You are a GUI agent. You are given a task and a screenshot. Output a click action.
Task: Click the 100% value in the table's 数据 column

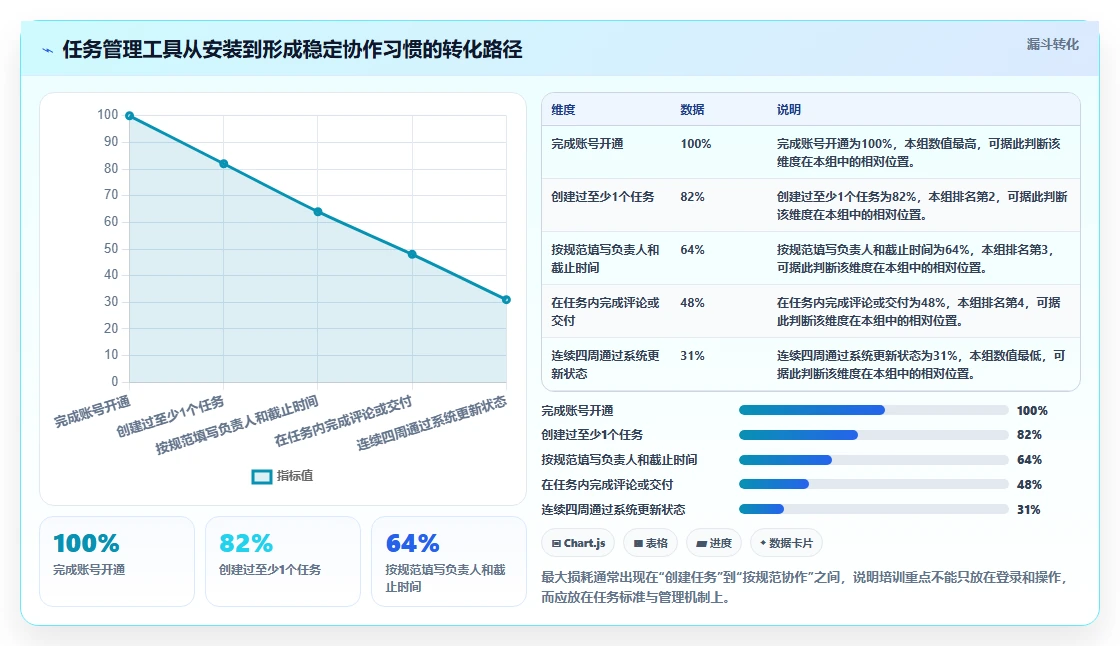click(x=696, y=144)
